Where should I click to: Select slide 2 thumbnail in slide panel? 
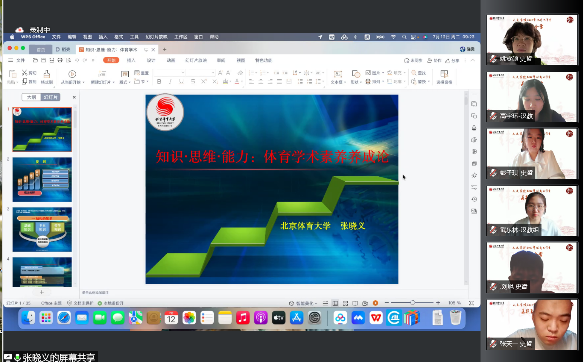tap(42, 180)
